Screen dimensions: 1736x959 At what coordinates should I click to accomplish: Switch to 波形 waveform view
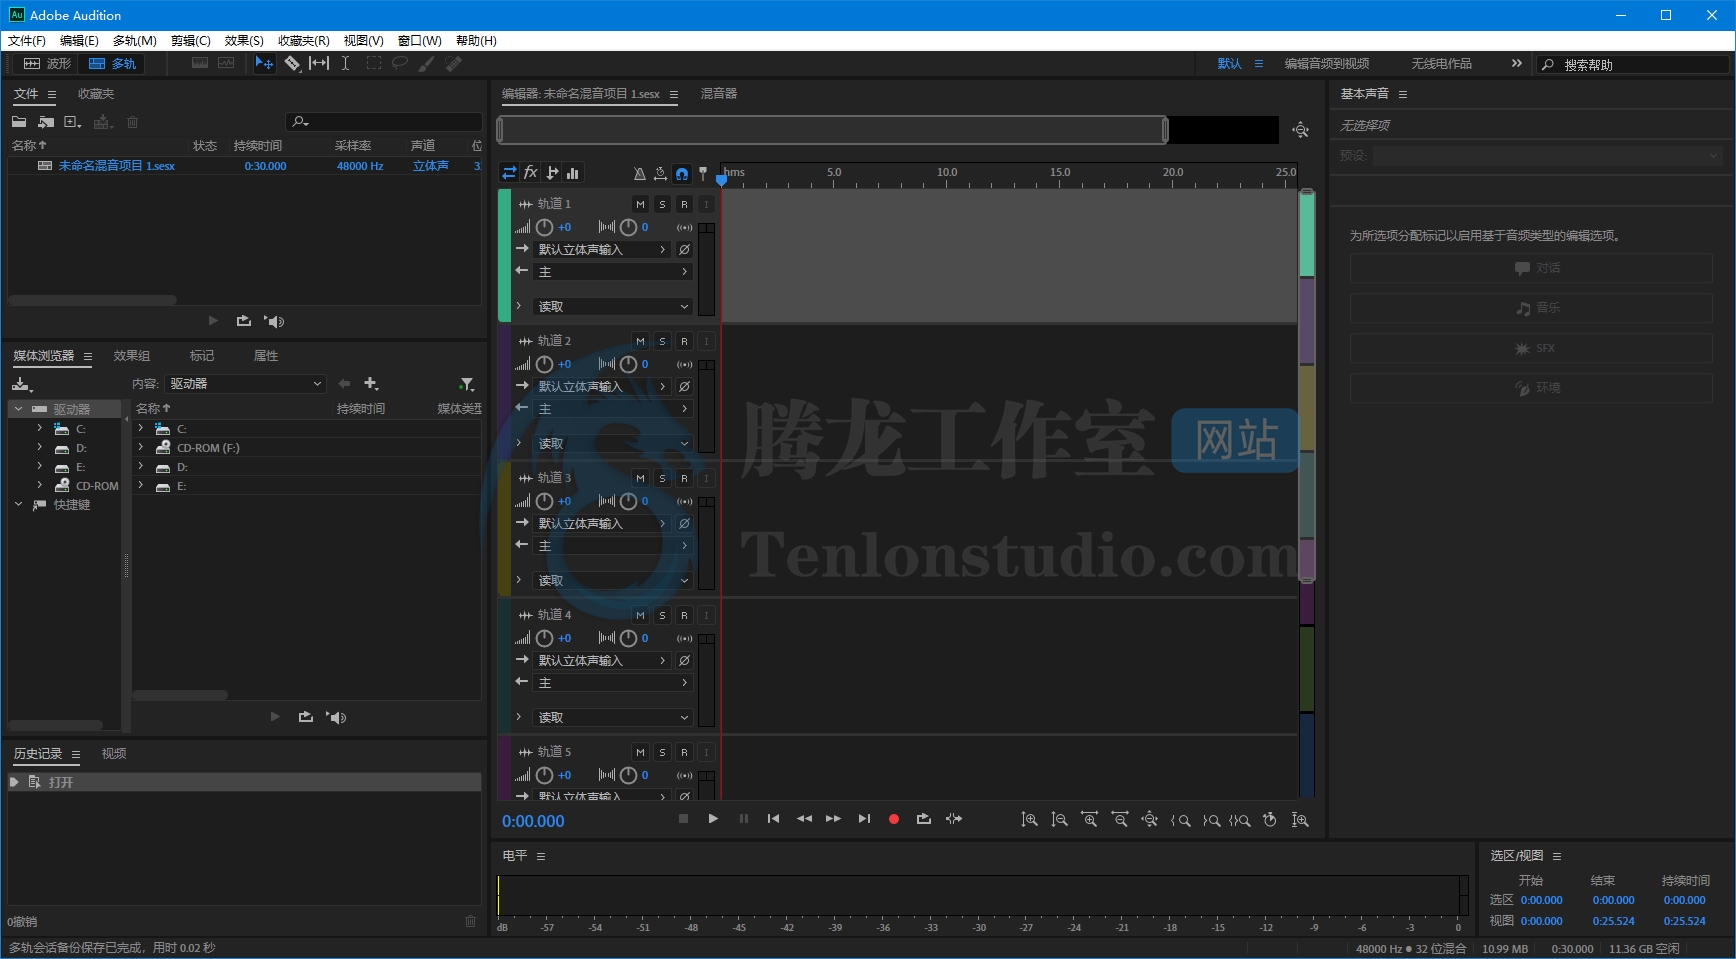[47, 63]
